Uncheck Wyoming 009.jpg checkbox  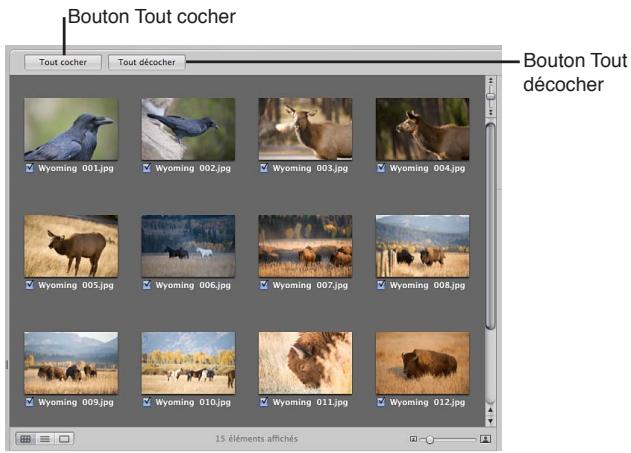pyautogui.click(x=30, y=402)
